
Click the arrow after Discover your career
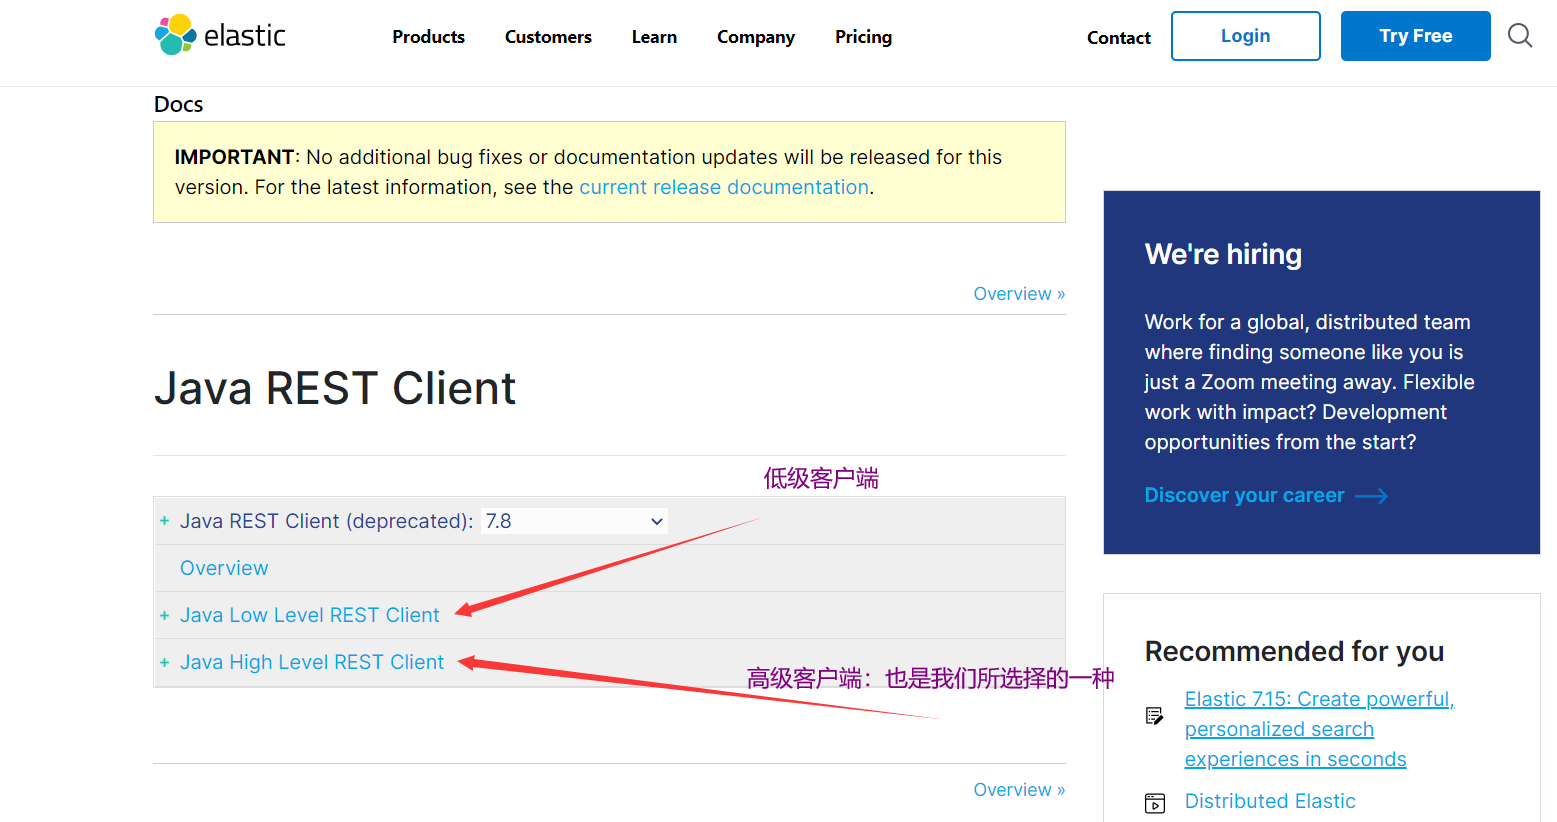[x=1371, y=496]
